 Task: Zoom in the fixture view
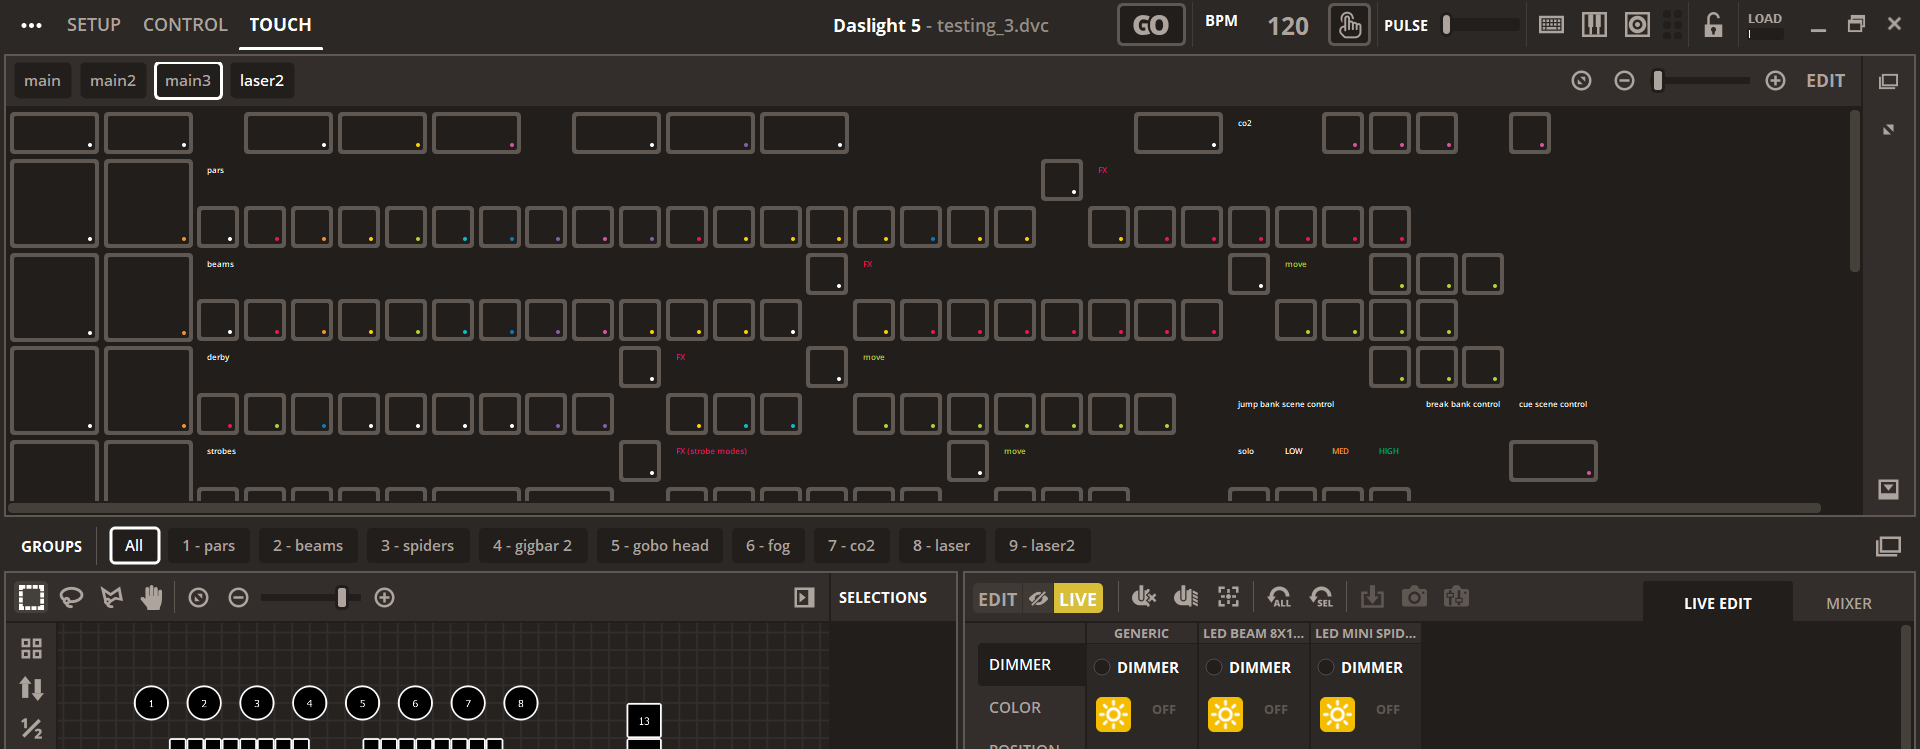tap(384, 598)
